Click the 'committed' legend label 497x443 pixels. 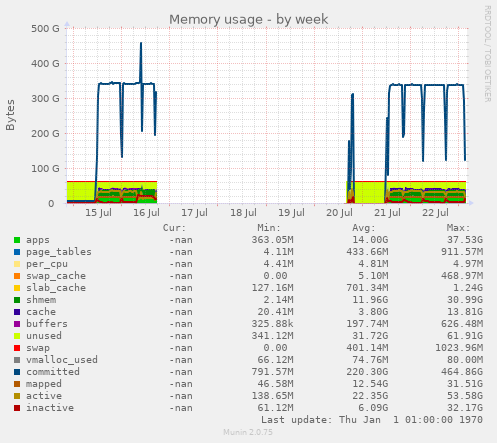(x=53, y=372)
